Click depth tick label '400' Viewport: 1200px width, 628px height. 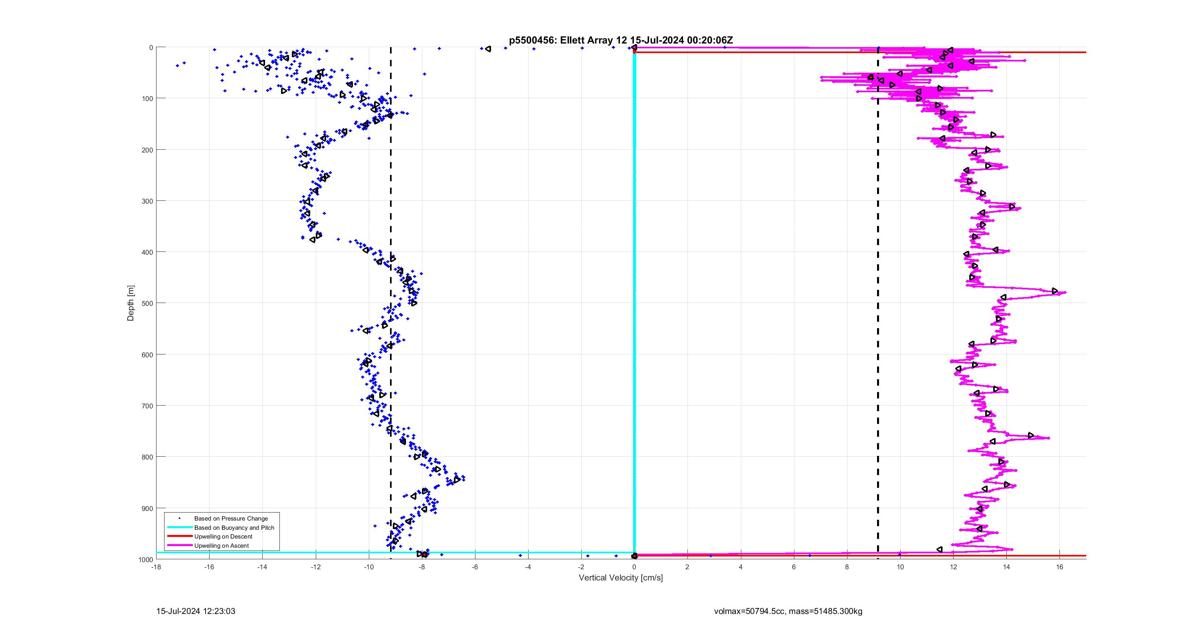pos(145,252)
